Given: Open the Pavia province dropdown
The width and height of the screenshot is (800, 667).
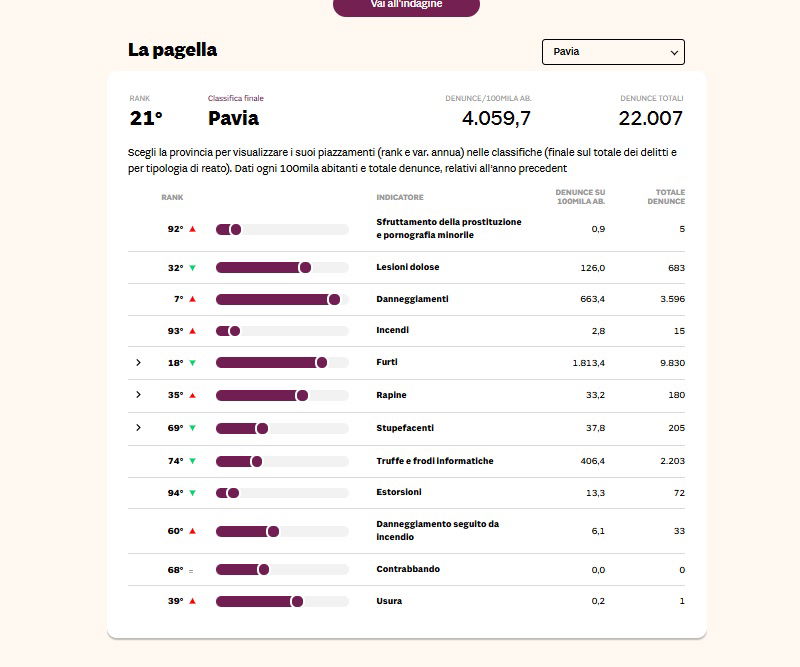Looking at the screenshot, I should [613, 52].
